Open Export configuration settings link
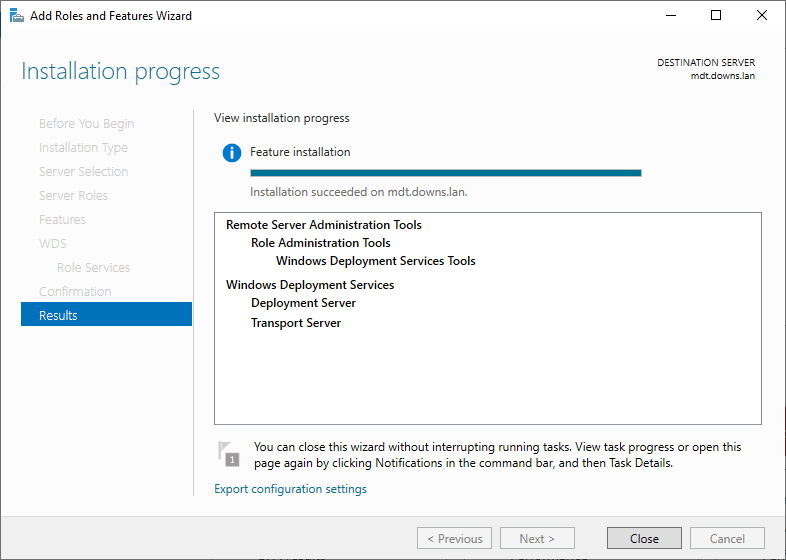Screen dimensions: 786x560 290,489
